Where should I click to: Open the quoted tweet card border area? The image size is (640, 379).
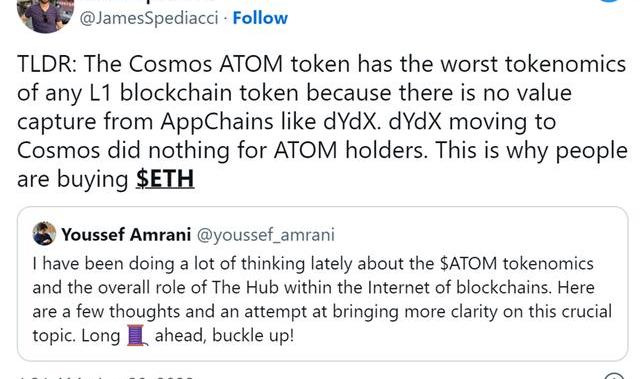pyautogui.click(x=322, y=284)
